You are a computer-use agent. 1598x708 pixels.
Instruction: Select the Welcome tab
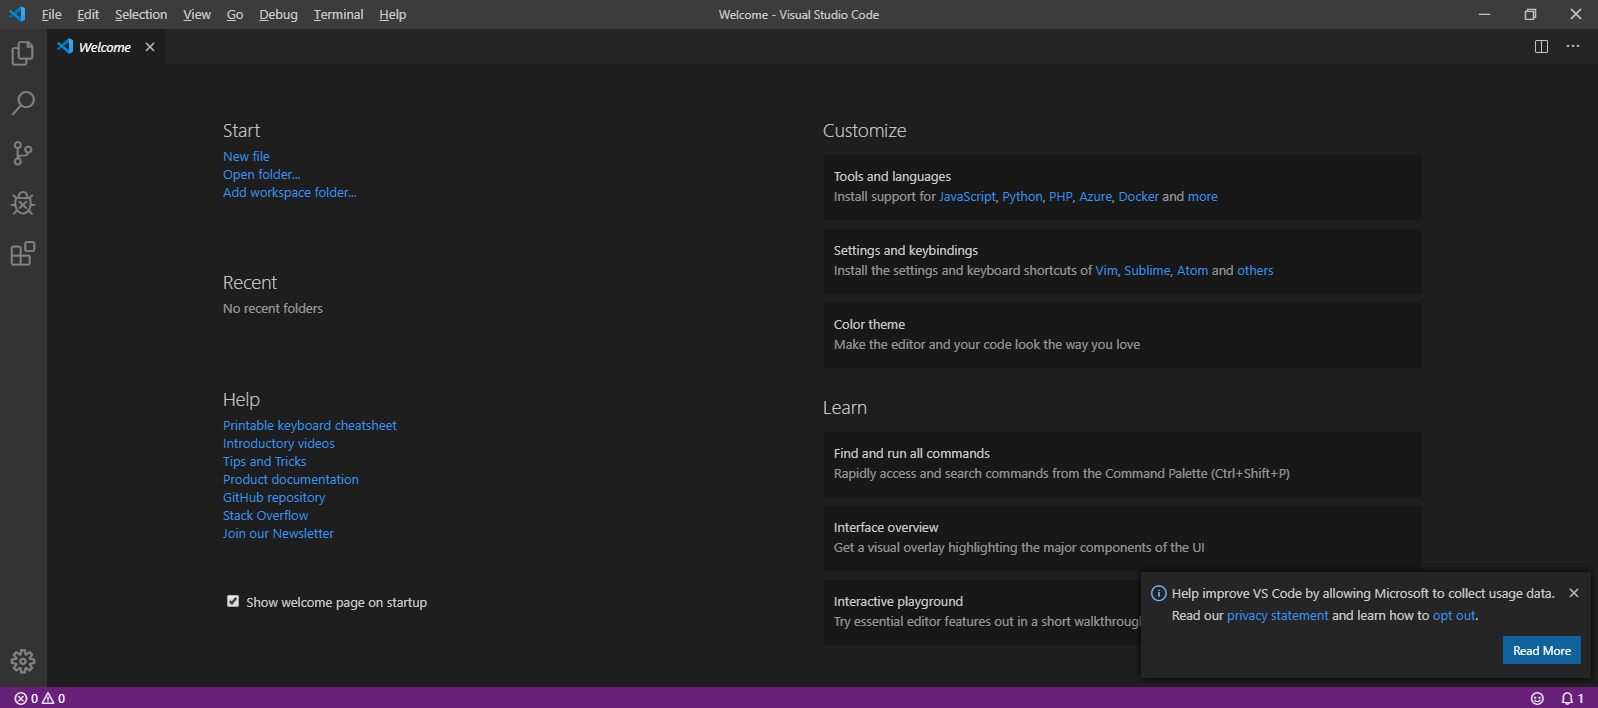click(106, 47)
